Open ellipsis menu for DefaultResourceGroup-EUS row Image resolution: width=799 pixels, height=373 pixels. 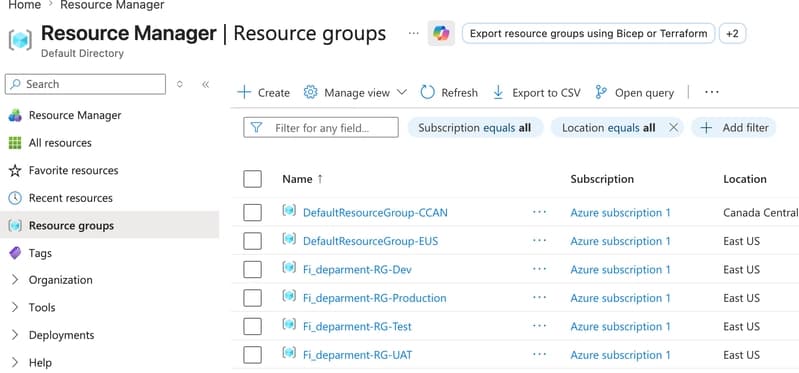(539, 241)
